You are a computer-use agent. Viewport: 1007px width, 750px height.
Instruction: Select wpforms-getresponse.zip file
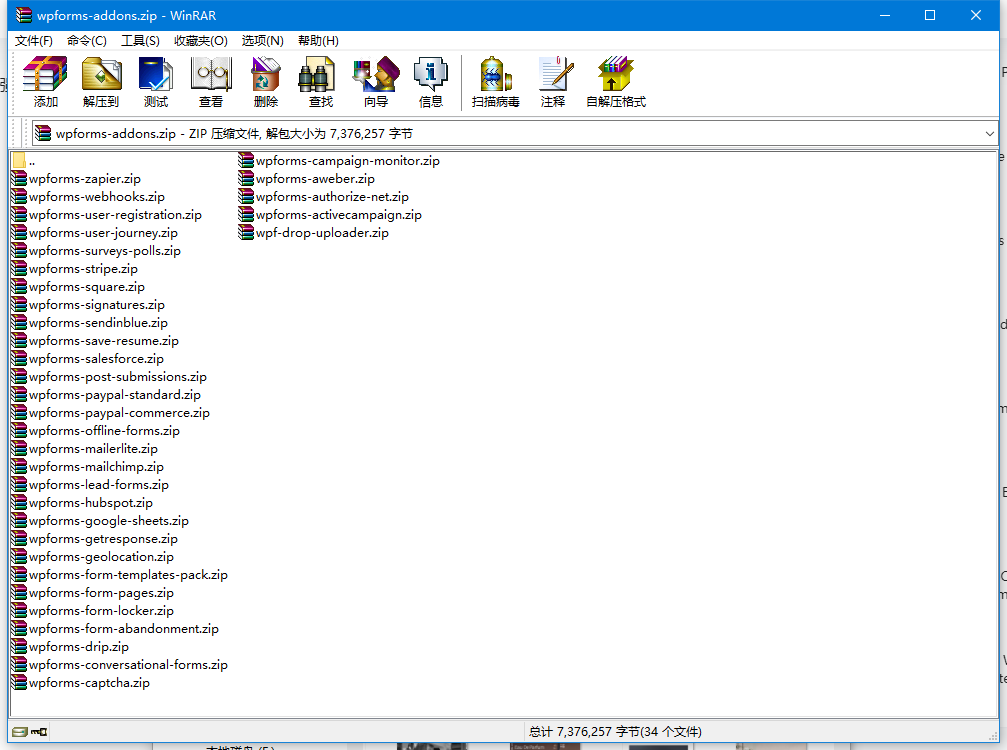point(95,539)
